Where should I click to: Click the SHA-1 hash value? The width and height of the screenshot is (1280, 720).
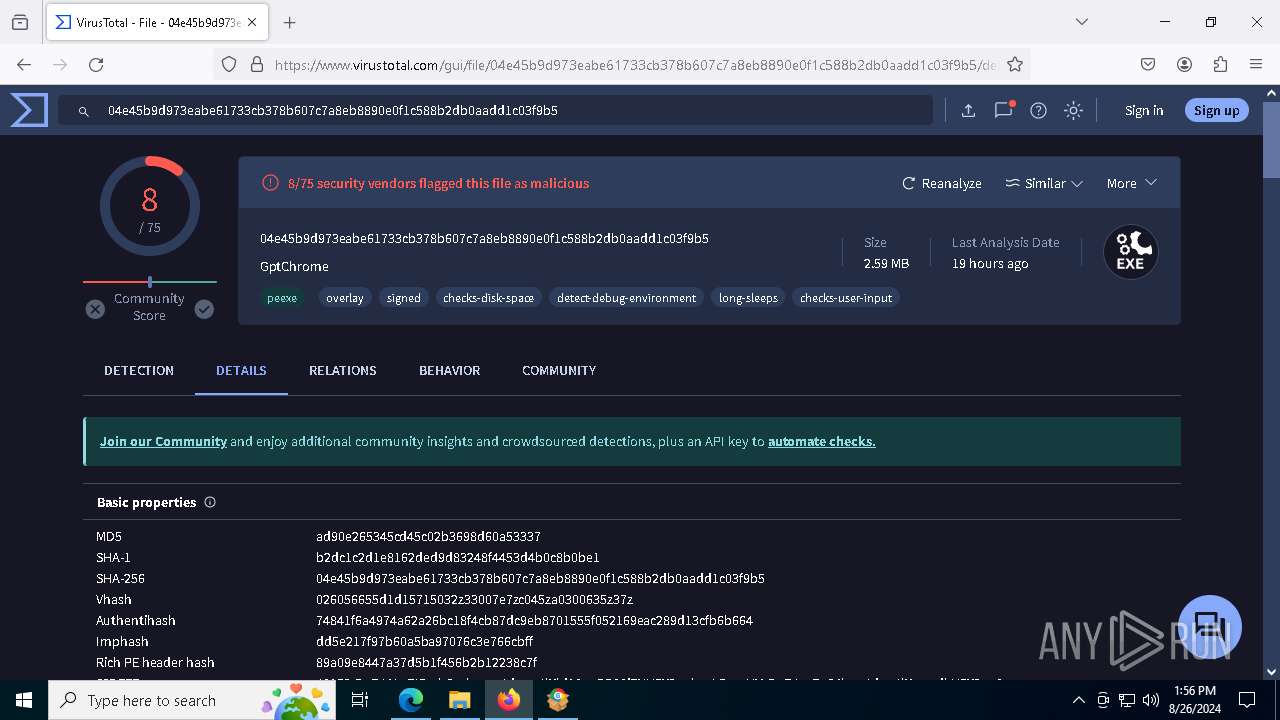click(458, 558)
